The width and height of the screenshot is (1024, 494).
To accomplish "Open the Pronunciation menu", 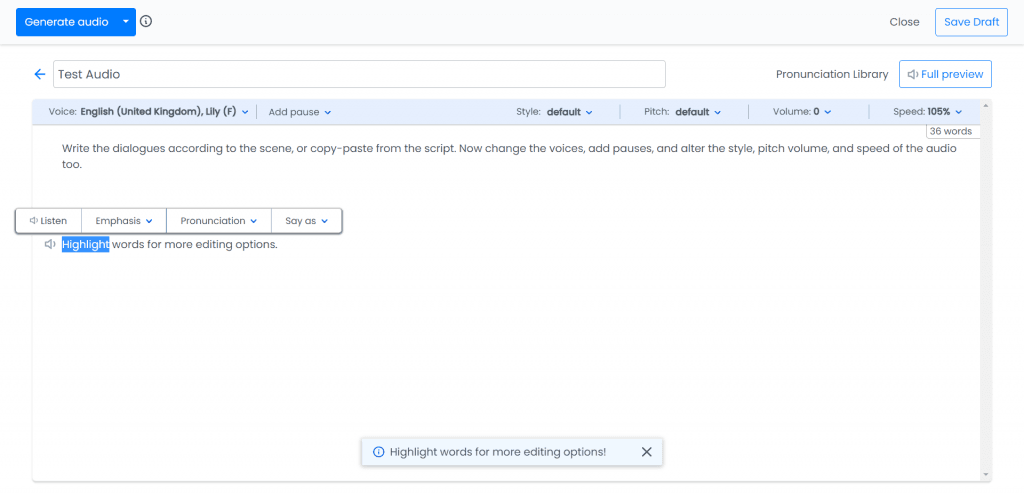I will pos(219,221).
